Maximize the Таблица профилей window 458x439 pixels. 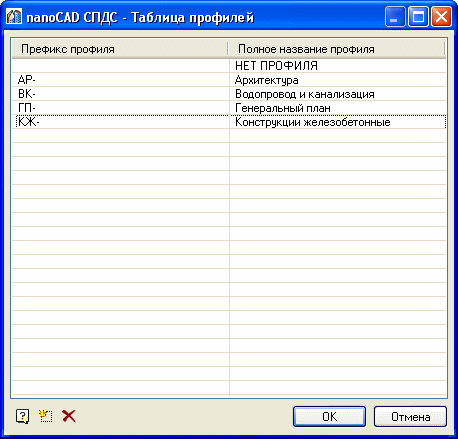(418, 17)
